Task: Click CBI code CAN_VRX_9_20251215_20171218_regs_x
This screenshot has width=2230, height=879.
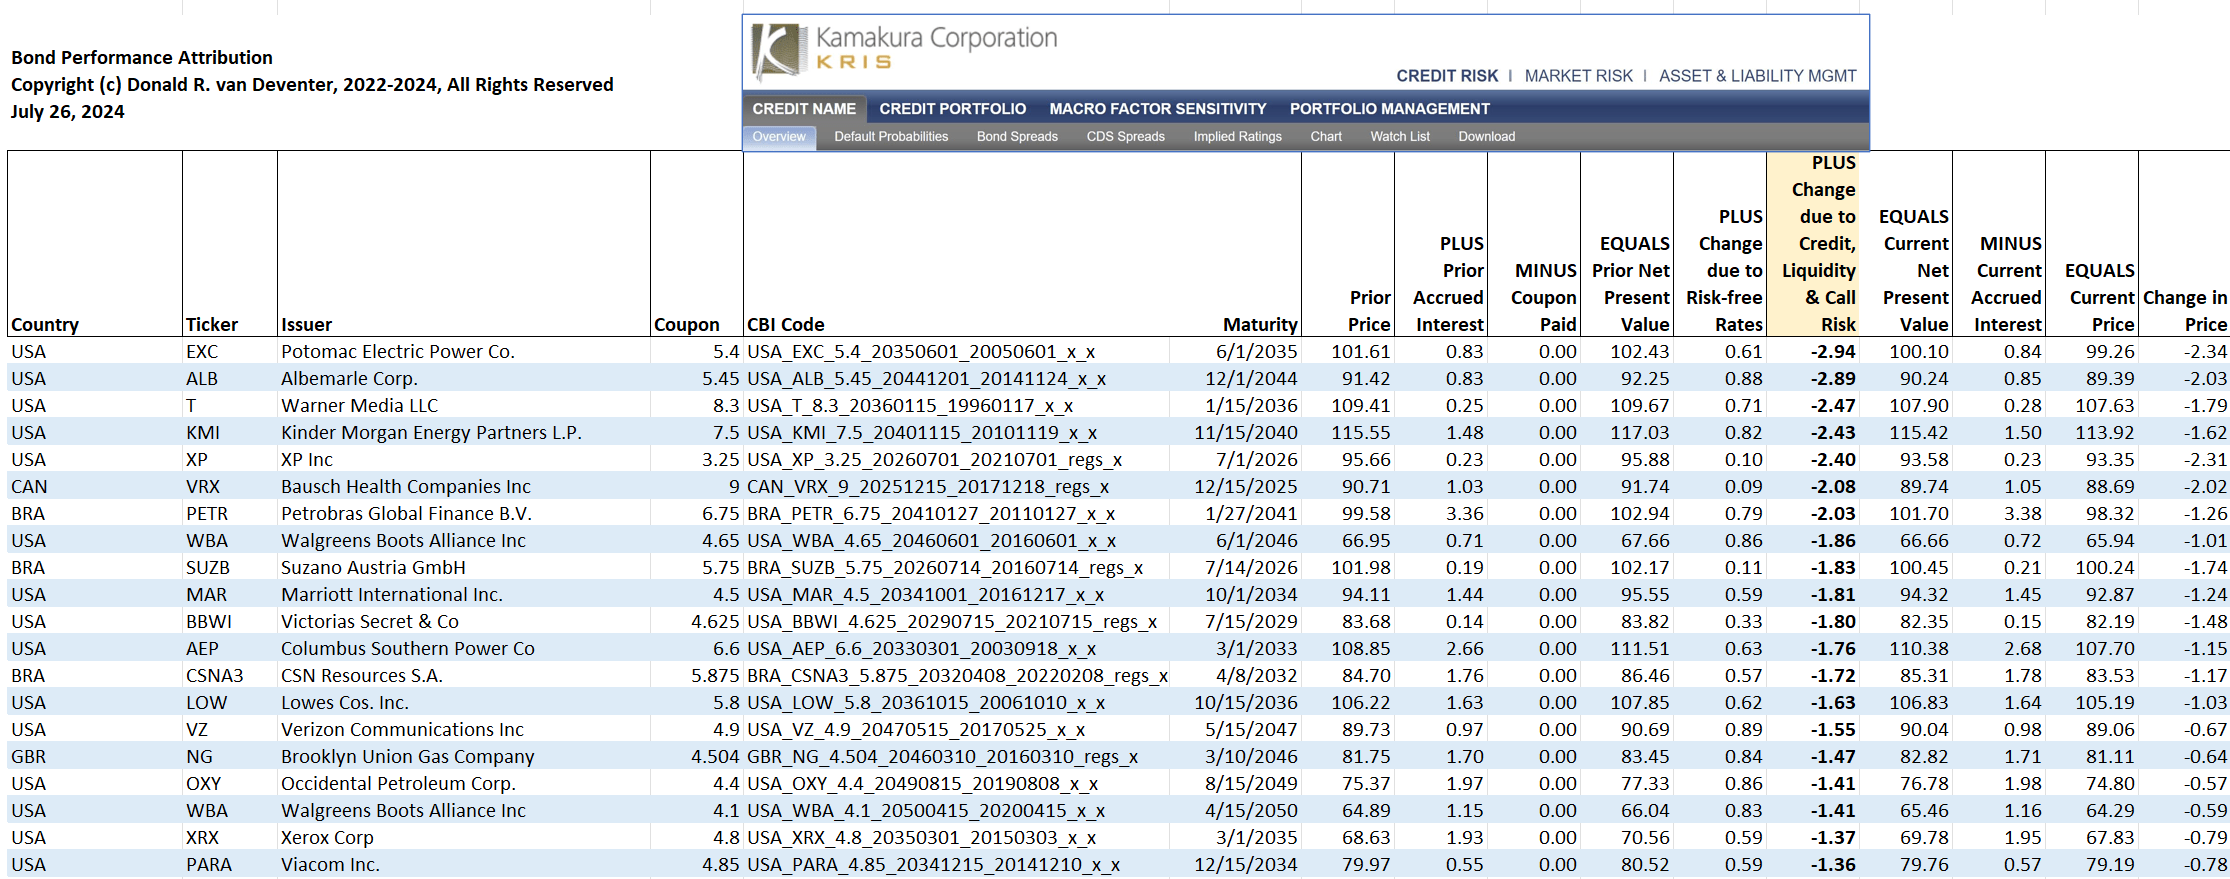Action: click(928, 487)
